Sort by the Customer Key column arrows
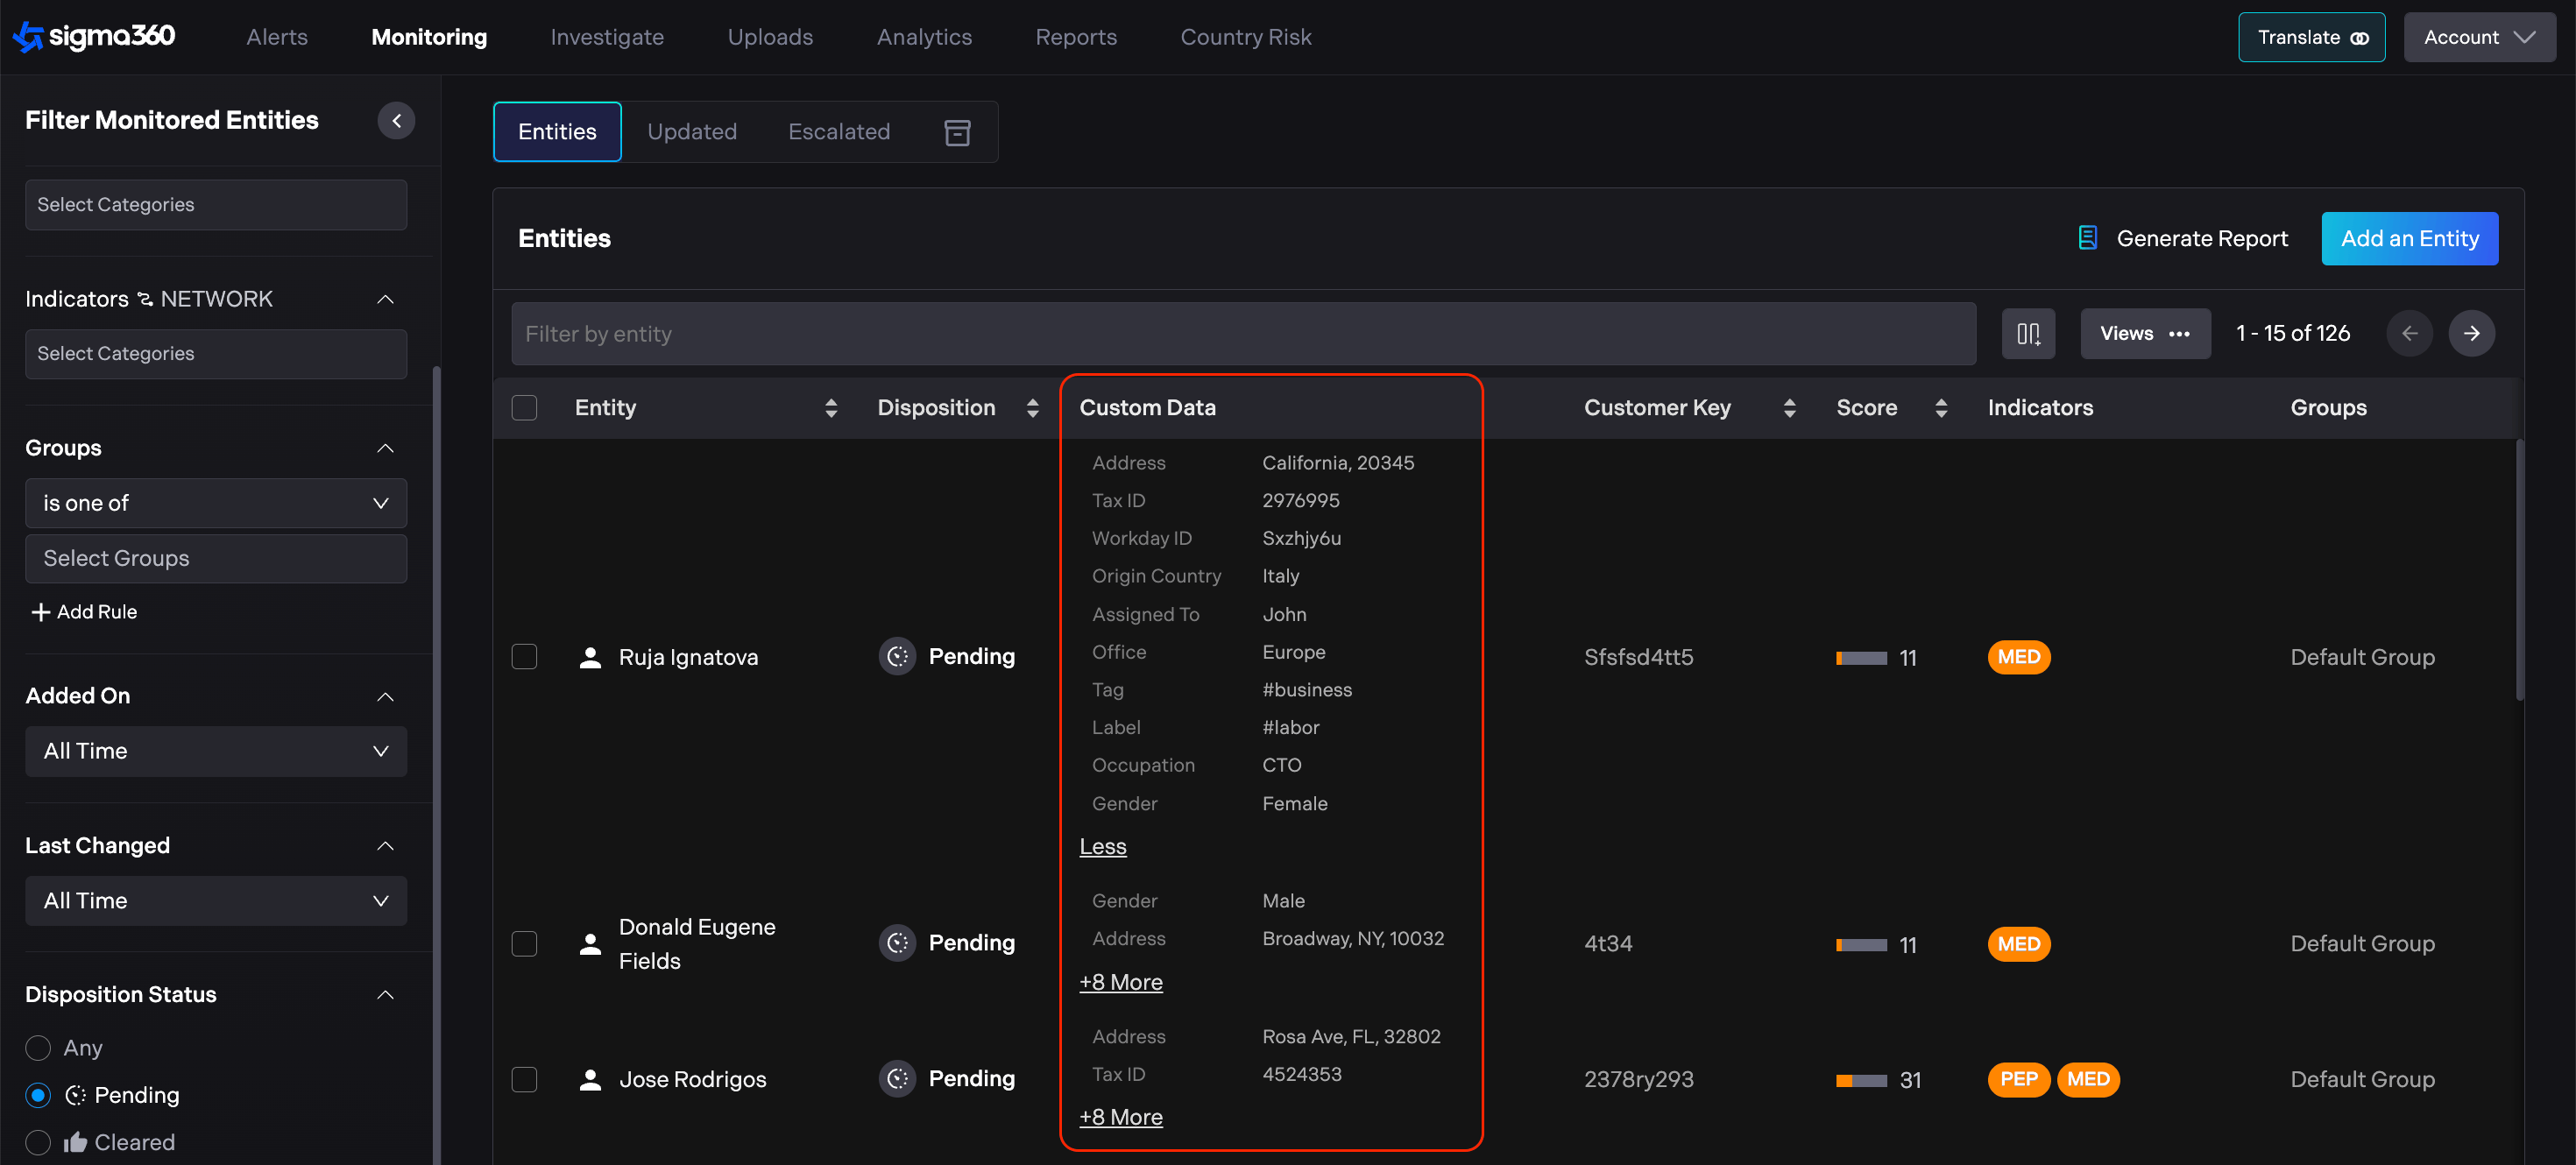This screenshot has height=1165, width=2576. [x=1789, y=408]
